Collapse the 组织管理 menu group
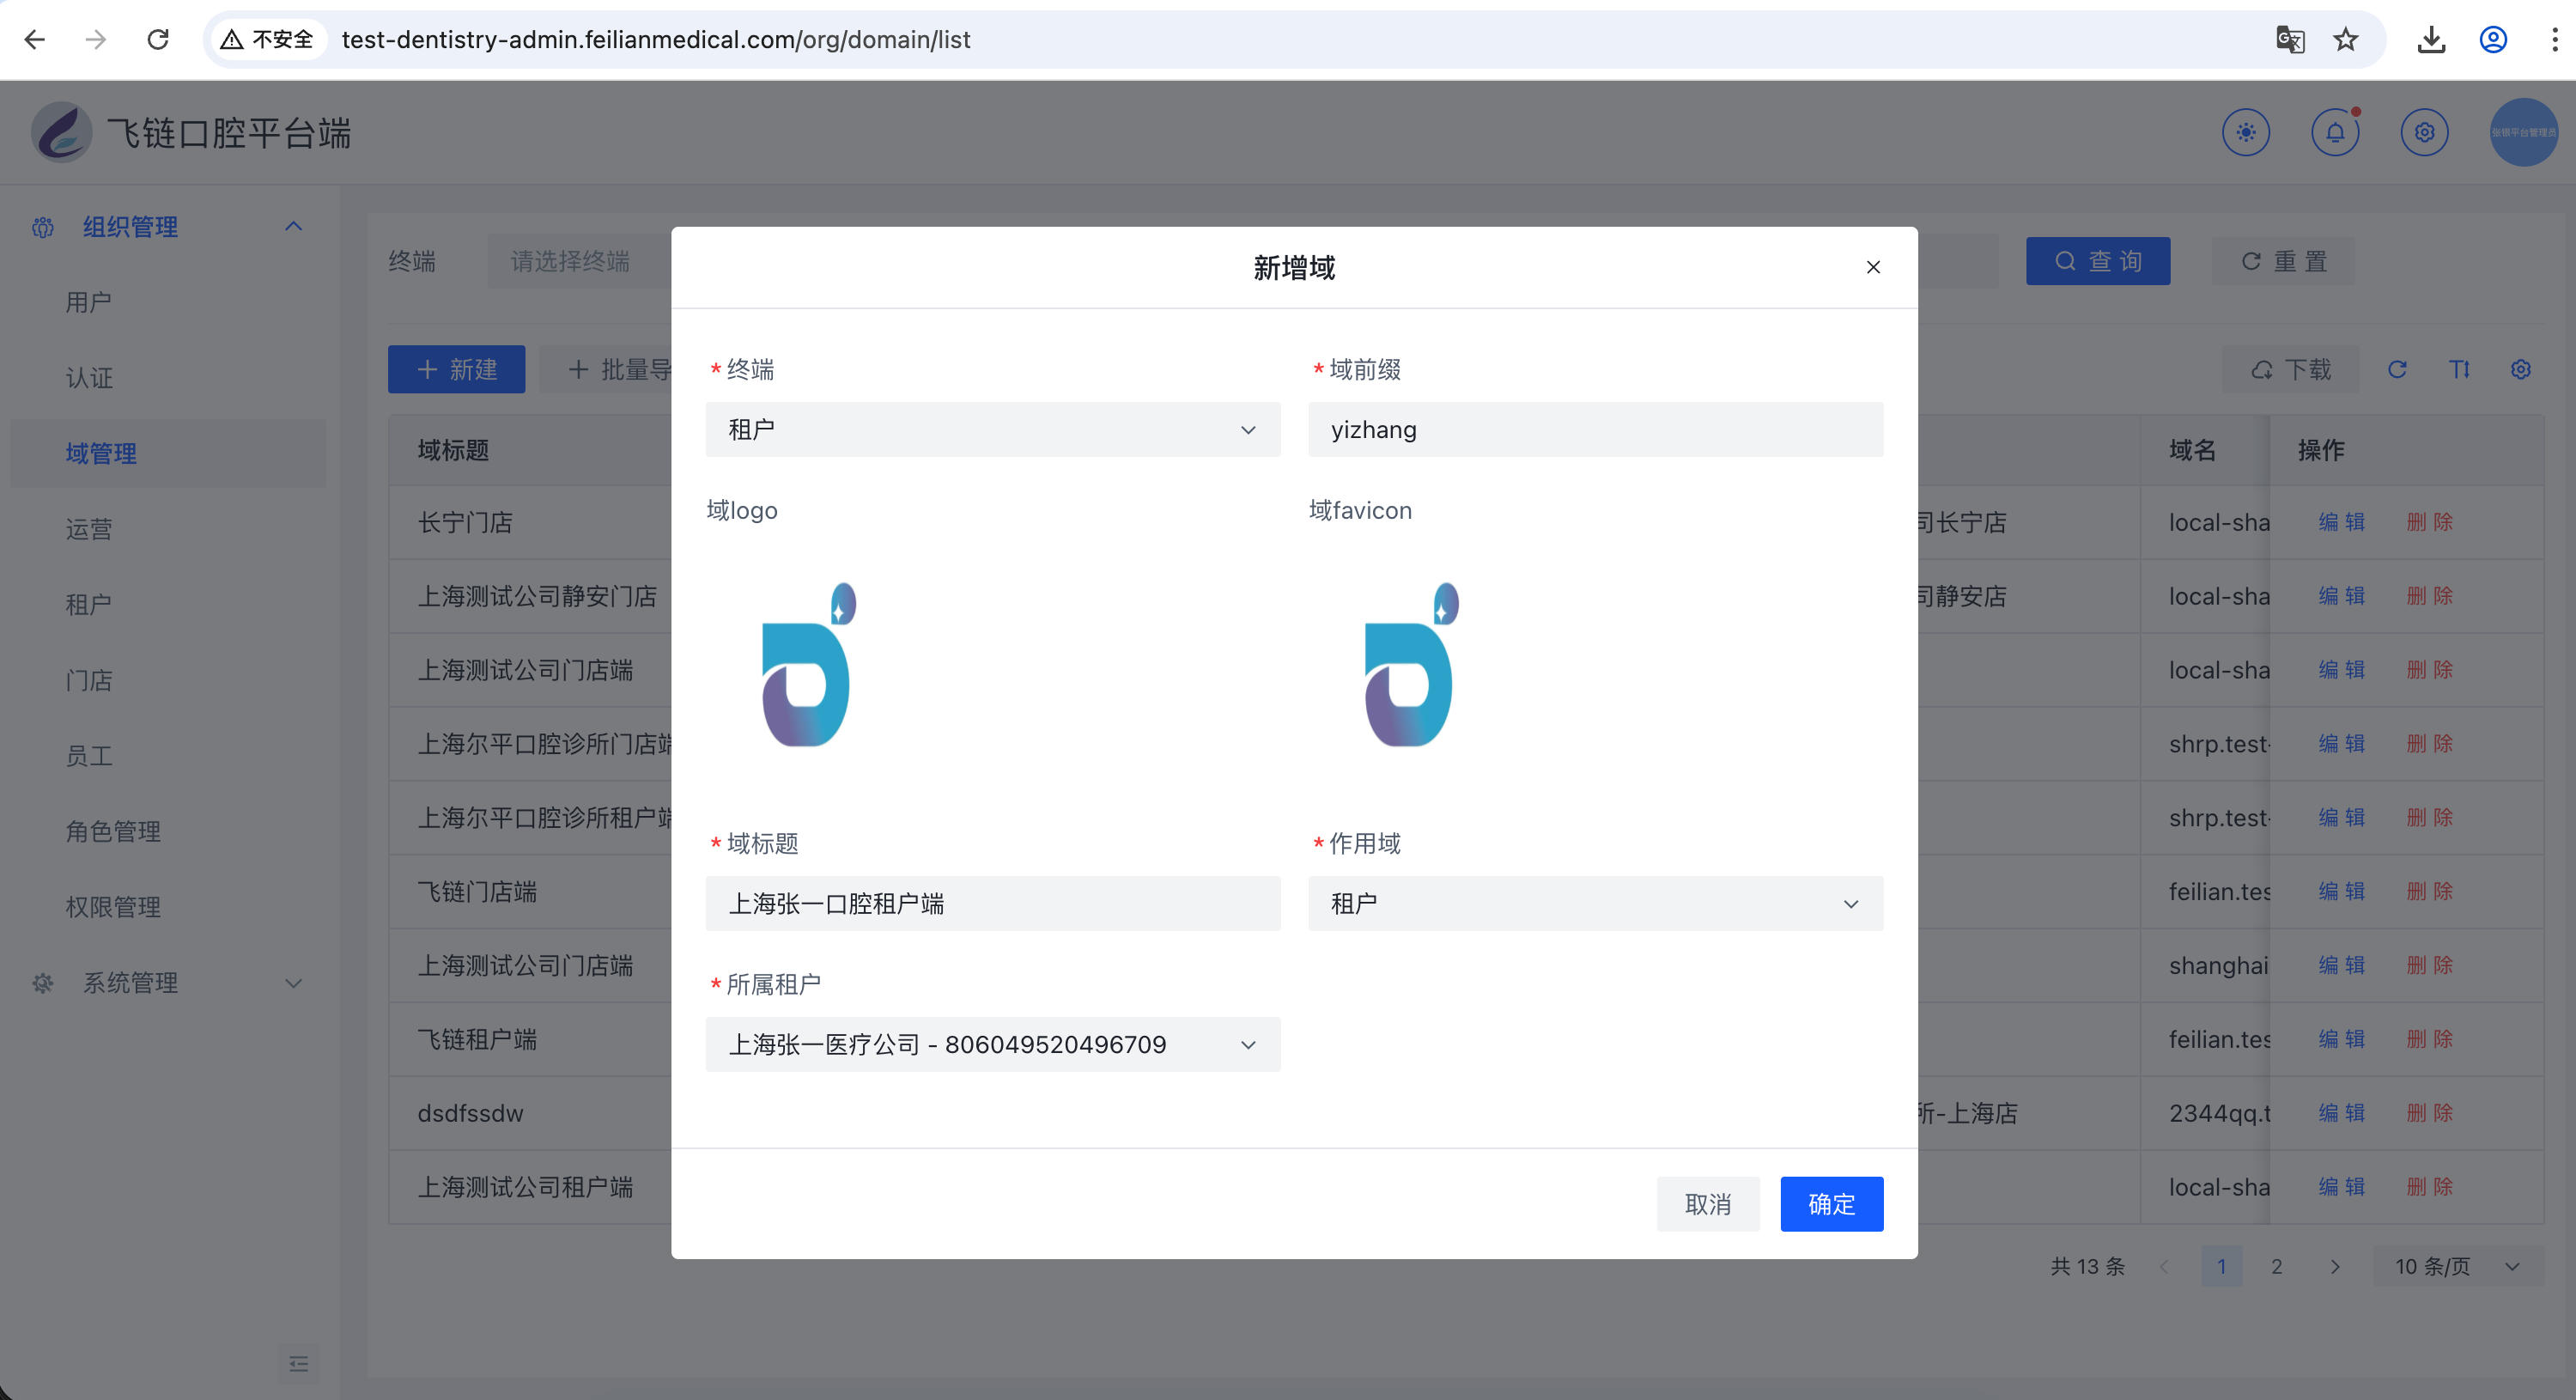Image resolution: width=2576 pixels, height=1400 pixels. 168,227
